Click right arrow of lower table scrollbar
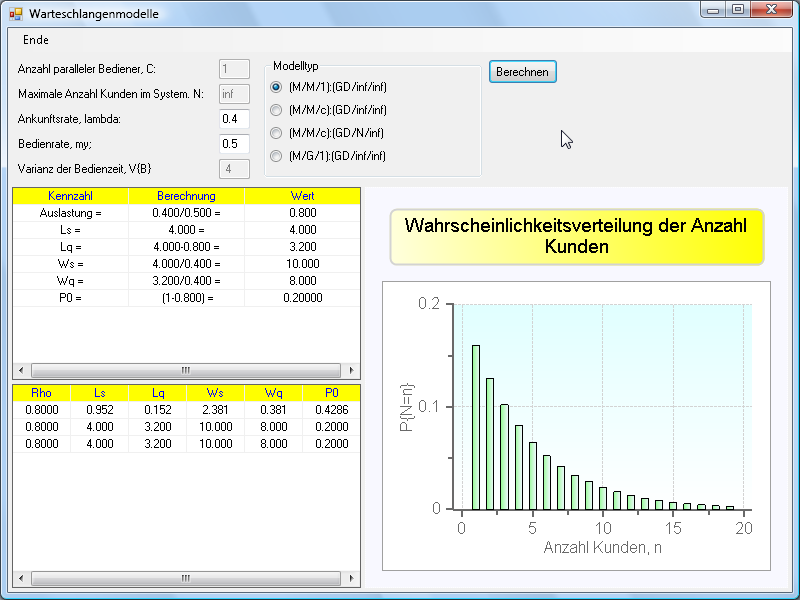Screen dimensions: 800x600 (352, 579)
